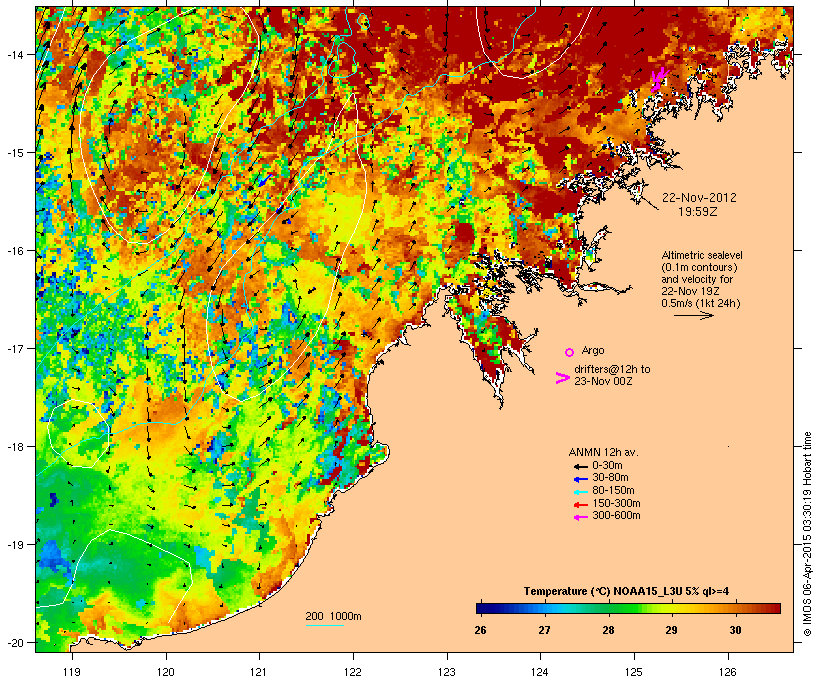
Task: Click the 'Argo' legend label
Action: coord(593,350)
